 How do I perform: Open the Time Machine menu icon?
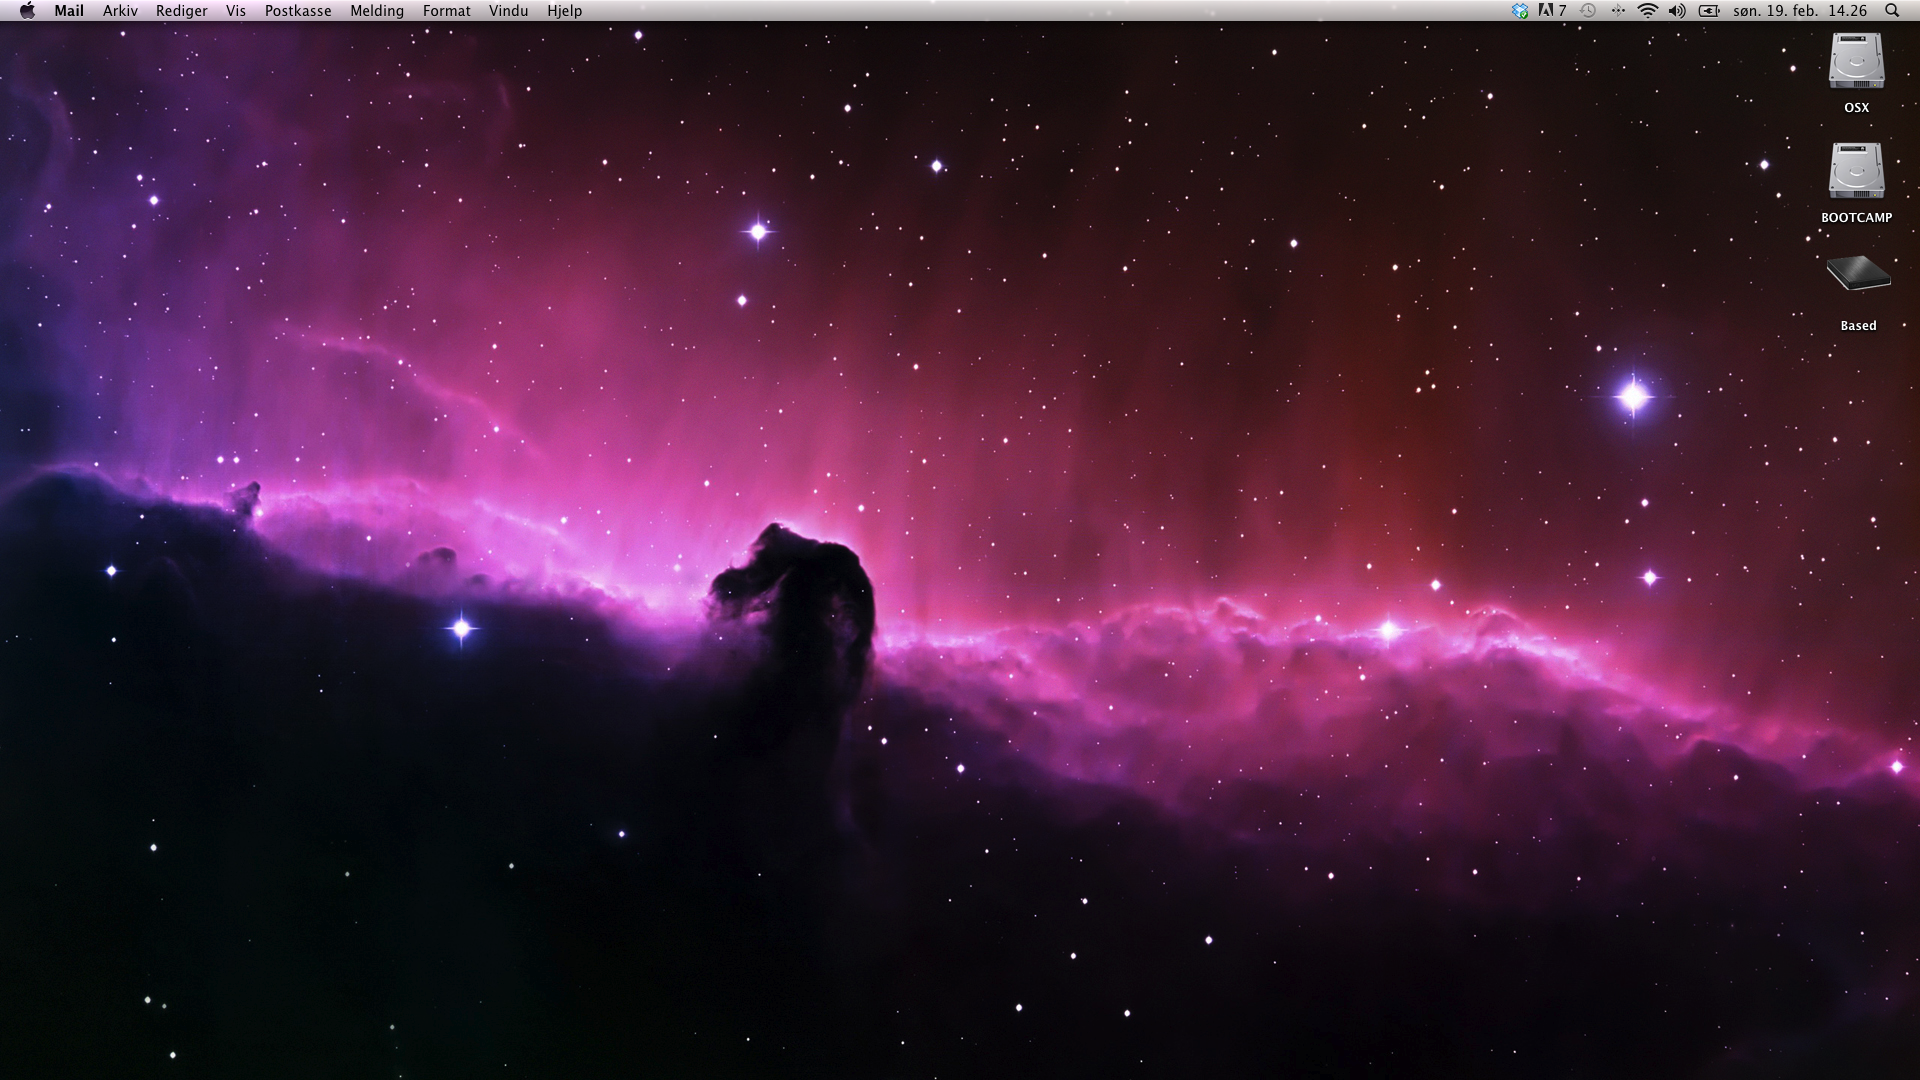pyautogui.click(x=1588, y=11)
